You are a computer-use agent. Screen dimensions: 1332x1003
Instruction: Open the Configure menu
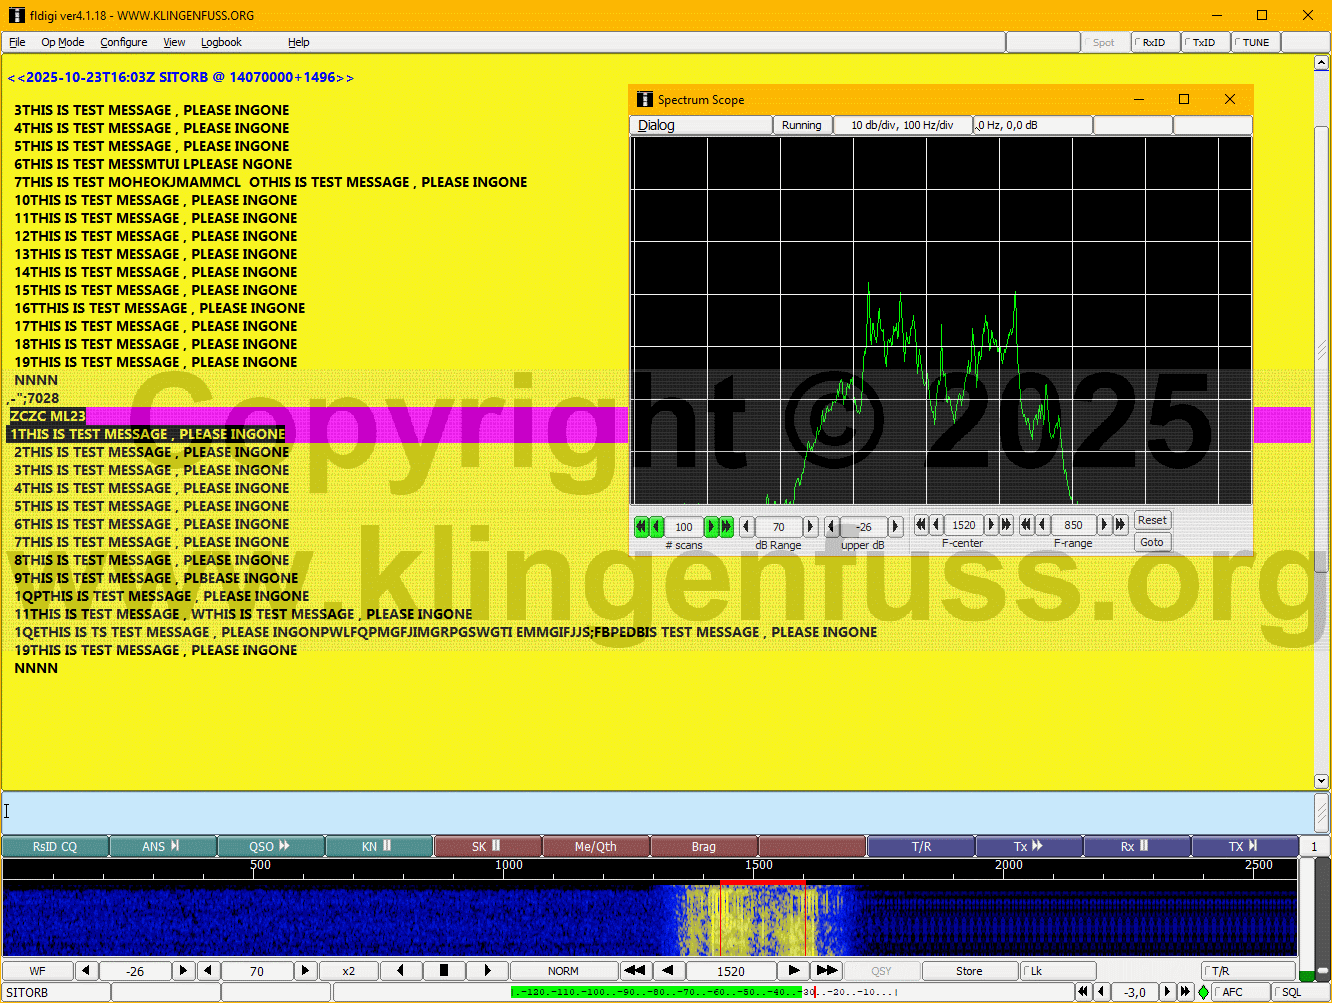point(123,42)
